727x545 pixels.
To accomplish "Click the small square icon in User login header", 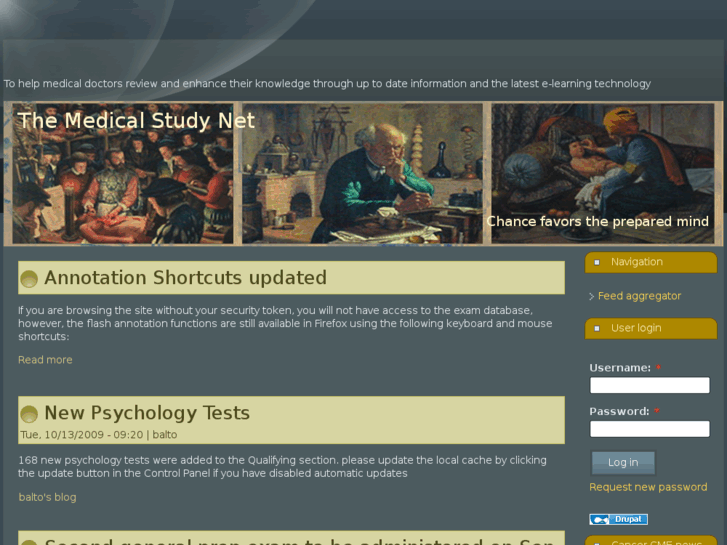I will tap(597, 328).
